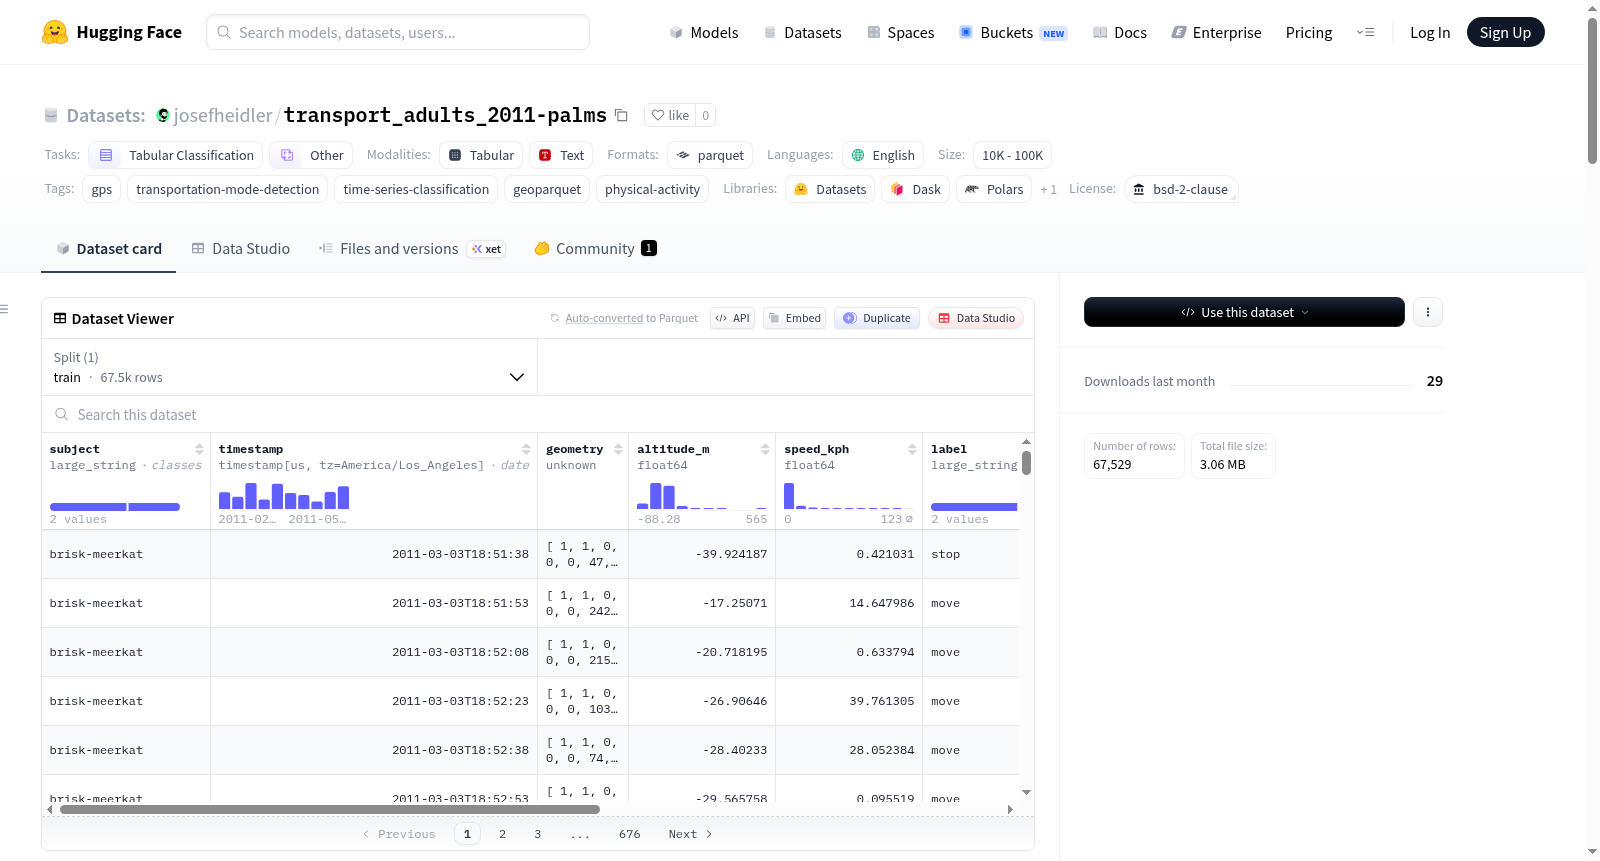Follow the Auto-converted link
This screenshot has width=1600, height=861.
pyautogui.click(x=604, y=318)
